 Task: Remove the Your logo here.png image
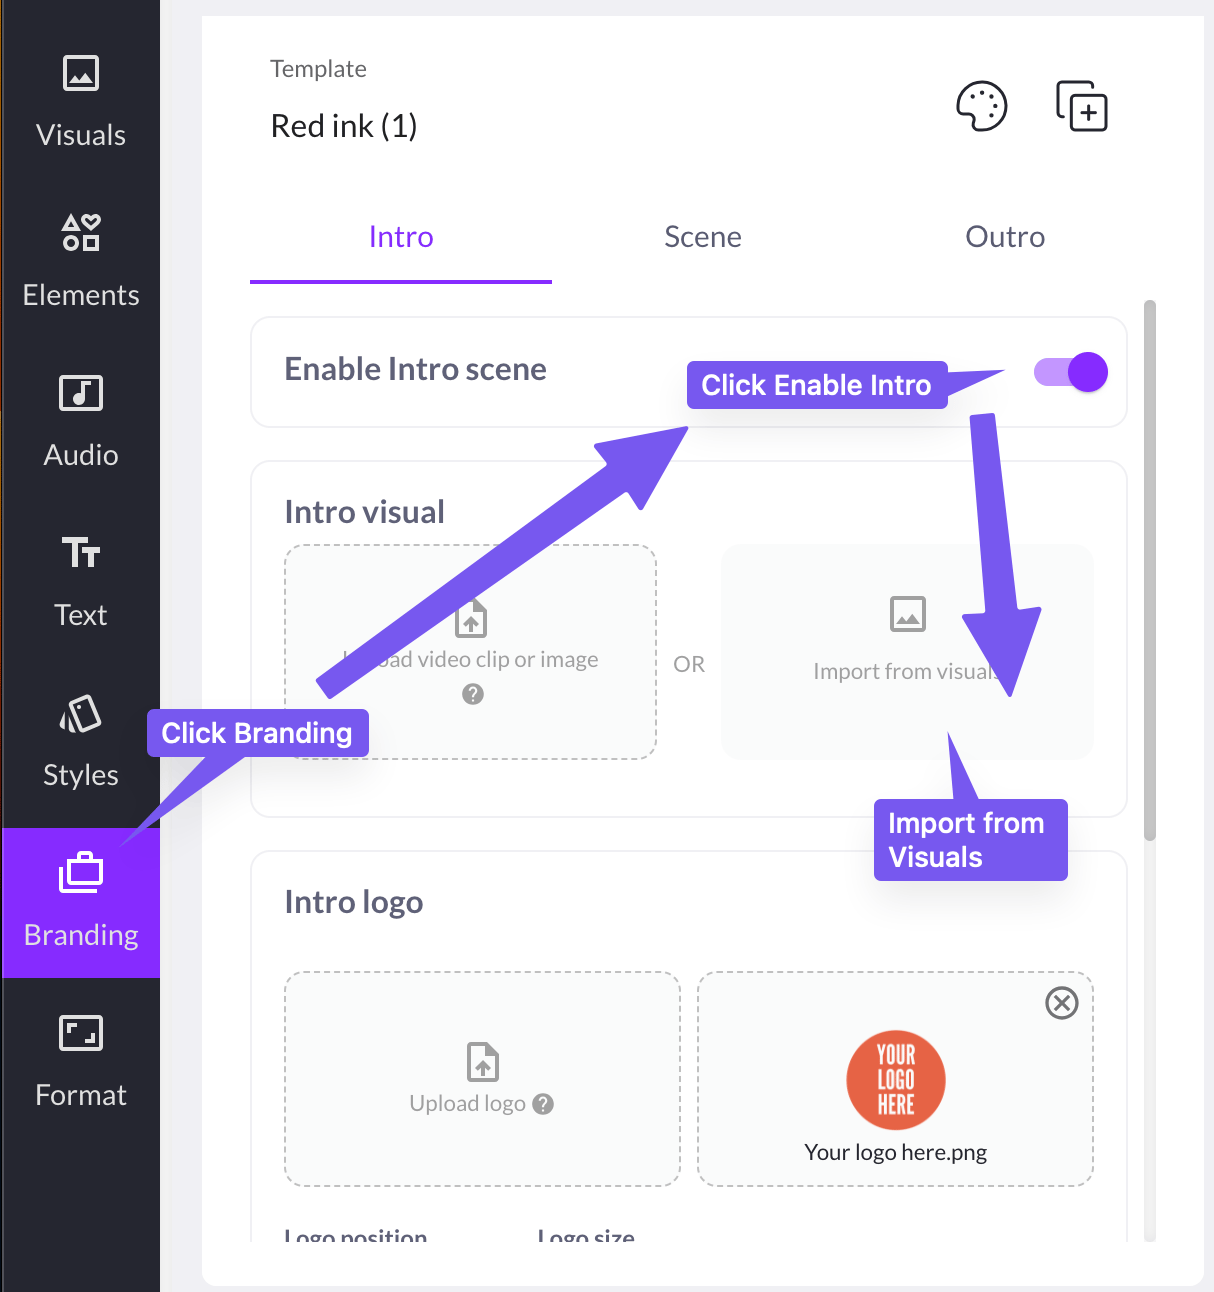[x=1061, y=1002]
